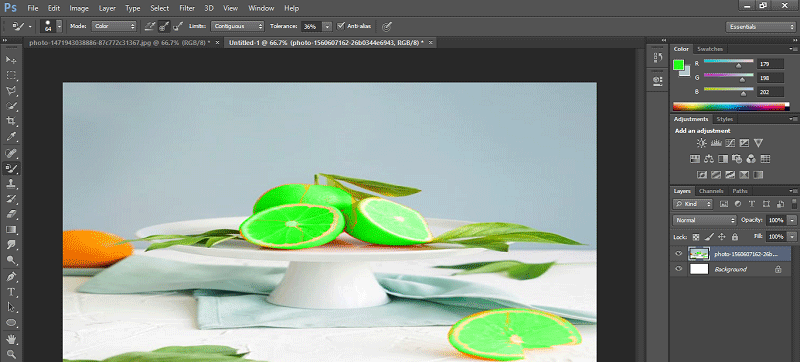Open the Kind filter dropdown
This screenshot has height=362, width=800.
pyautogui.click(x=692, y=204)
